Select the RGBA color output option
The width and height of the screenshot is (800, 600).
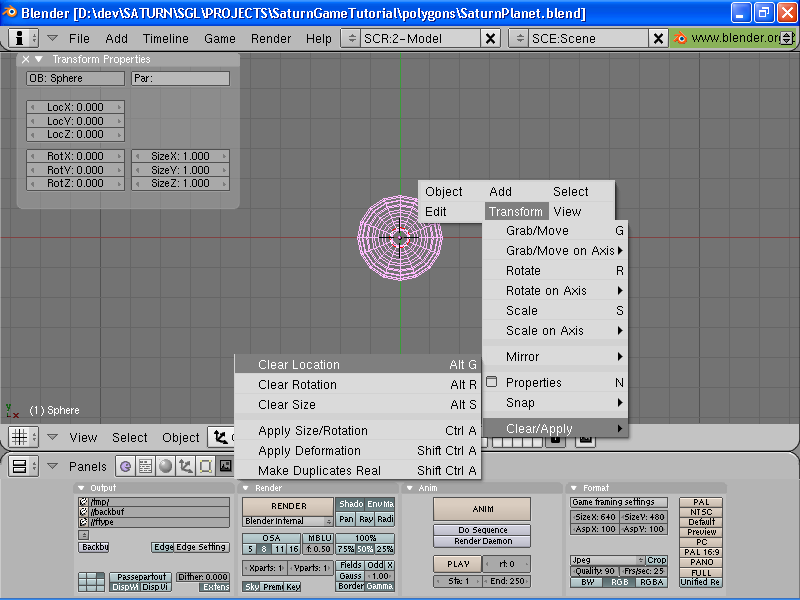point(652,582)
